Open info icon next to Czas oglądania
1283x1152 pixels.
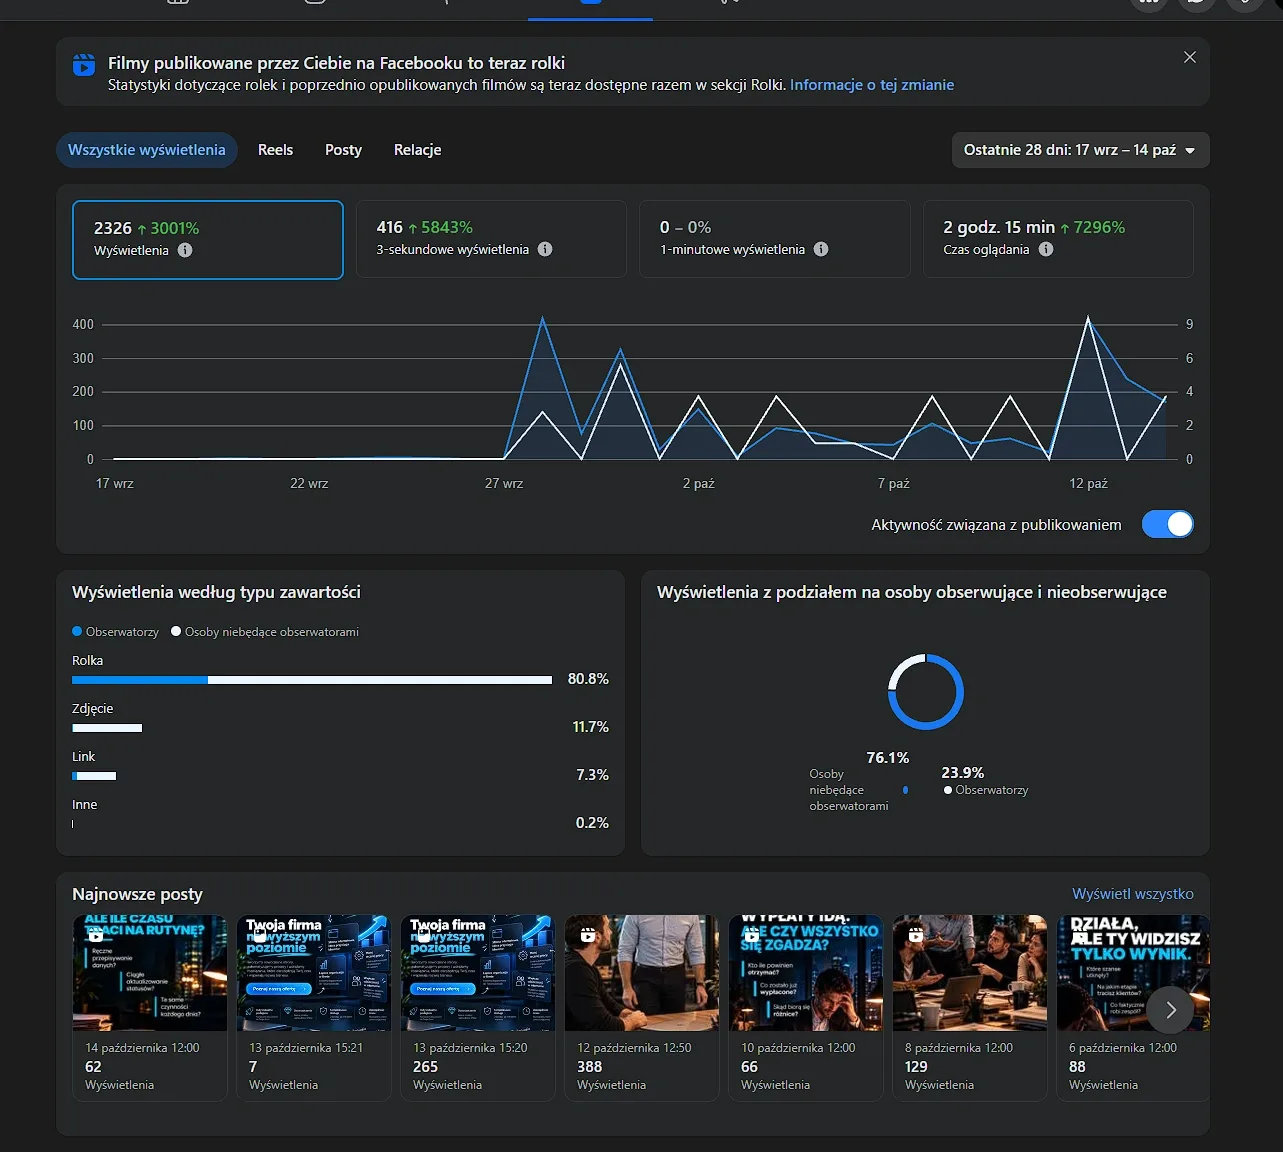(1046, 249)
